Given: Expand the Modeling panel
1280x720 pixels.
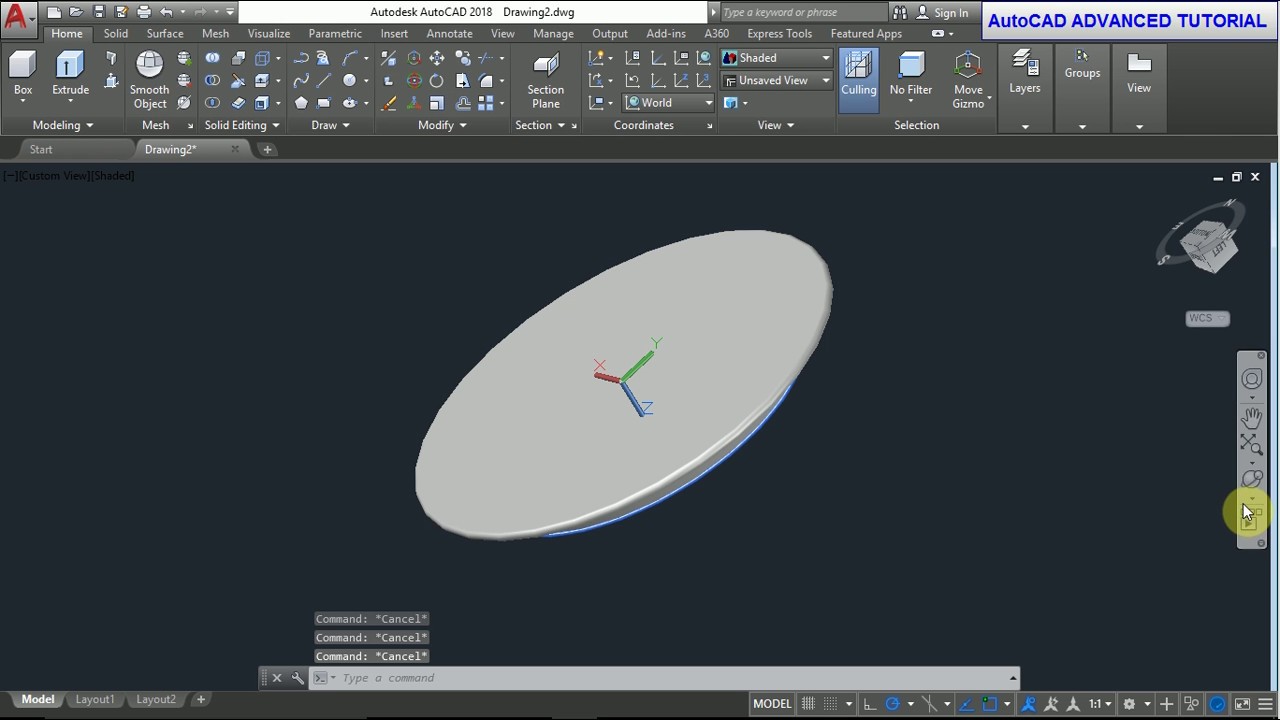Looking at the screenshot, I should pyautogui.click(x=62, y=125).
